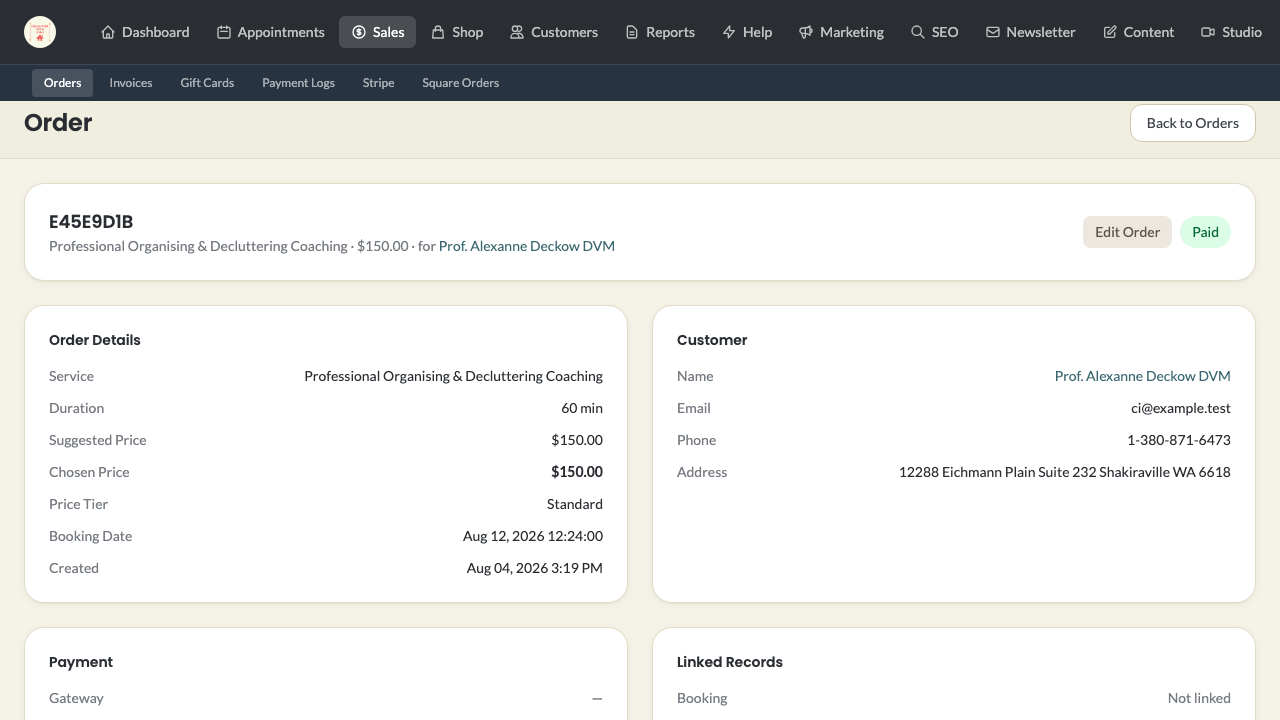This screenshot has width=1280, height=720.
Task: Switch to the Stripe subtab
Action: pyautogui.click(x=378, y=83)
